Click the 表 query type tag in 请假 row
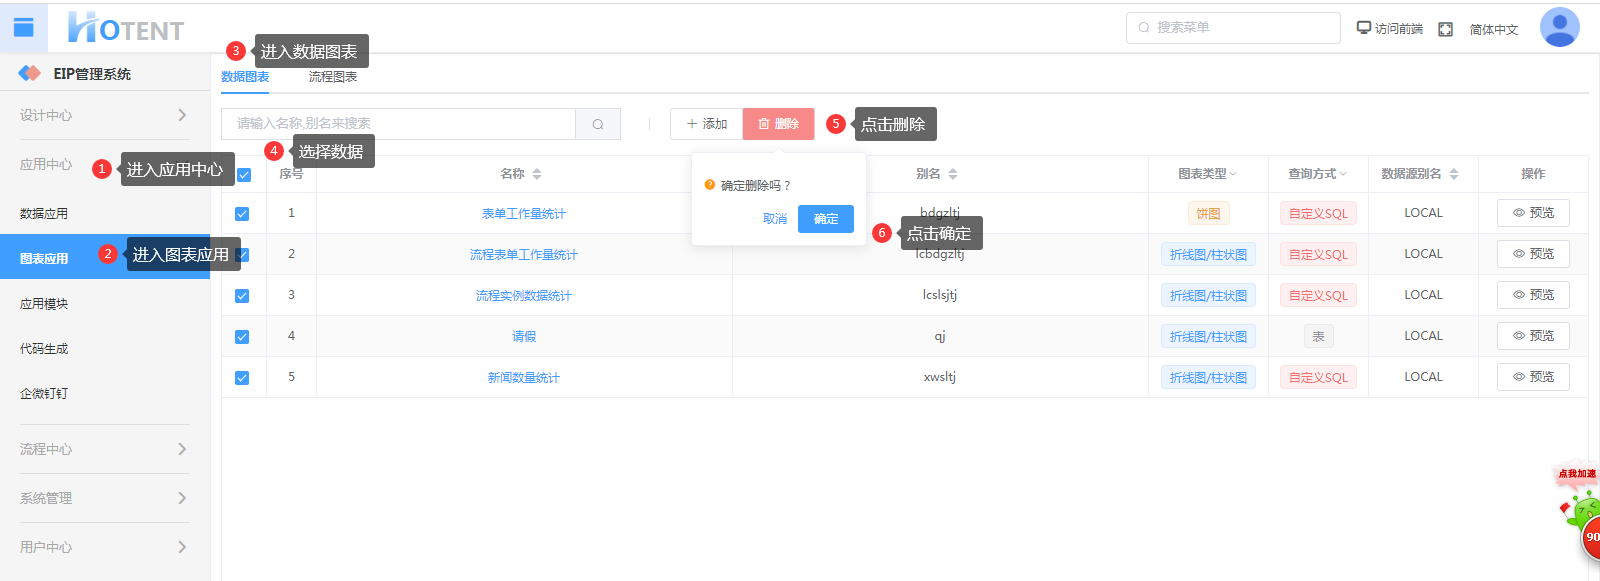 pyautogui.click(x=1318, y=337)
